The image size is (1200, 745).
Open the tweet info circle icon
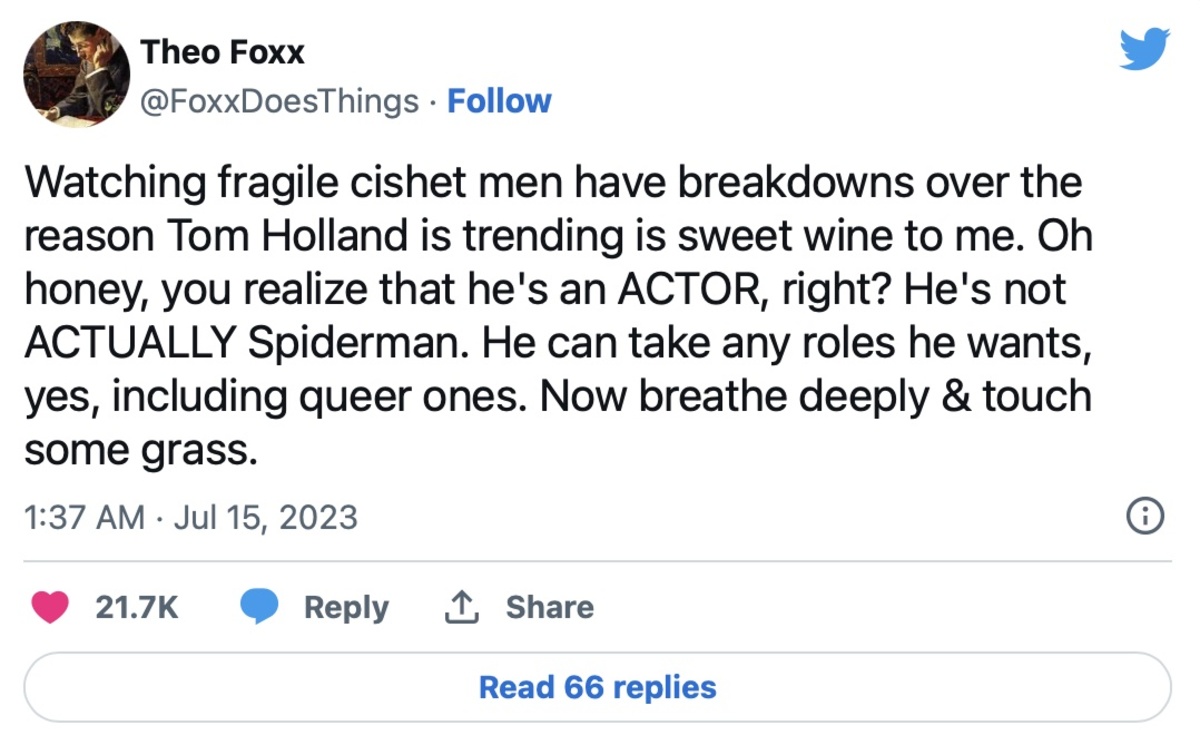[1144, 516]
